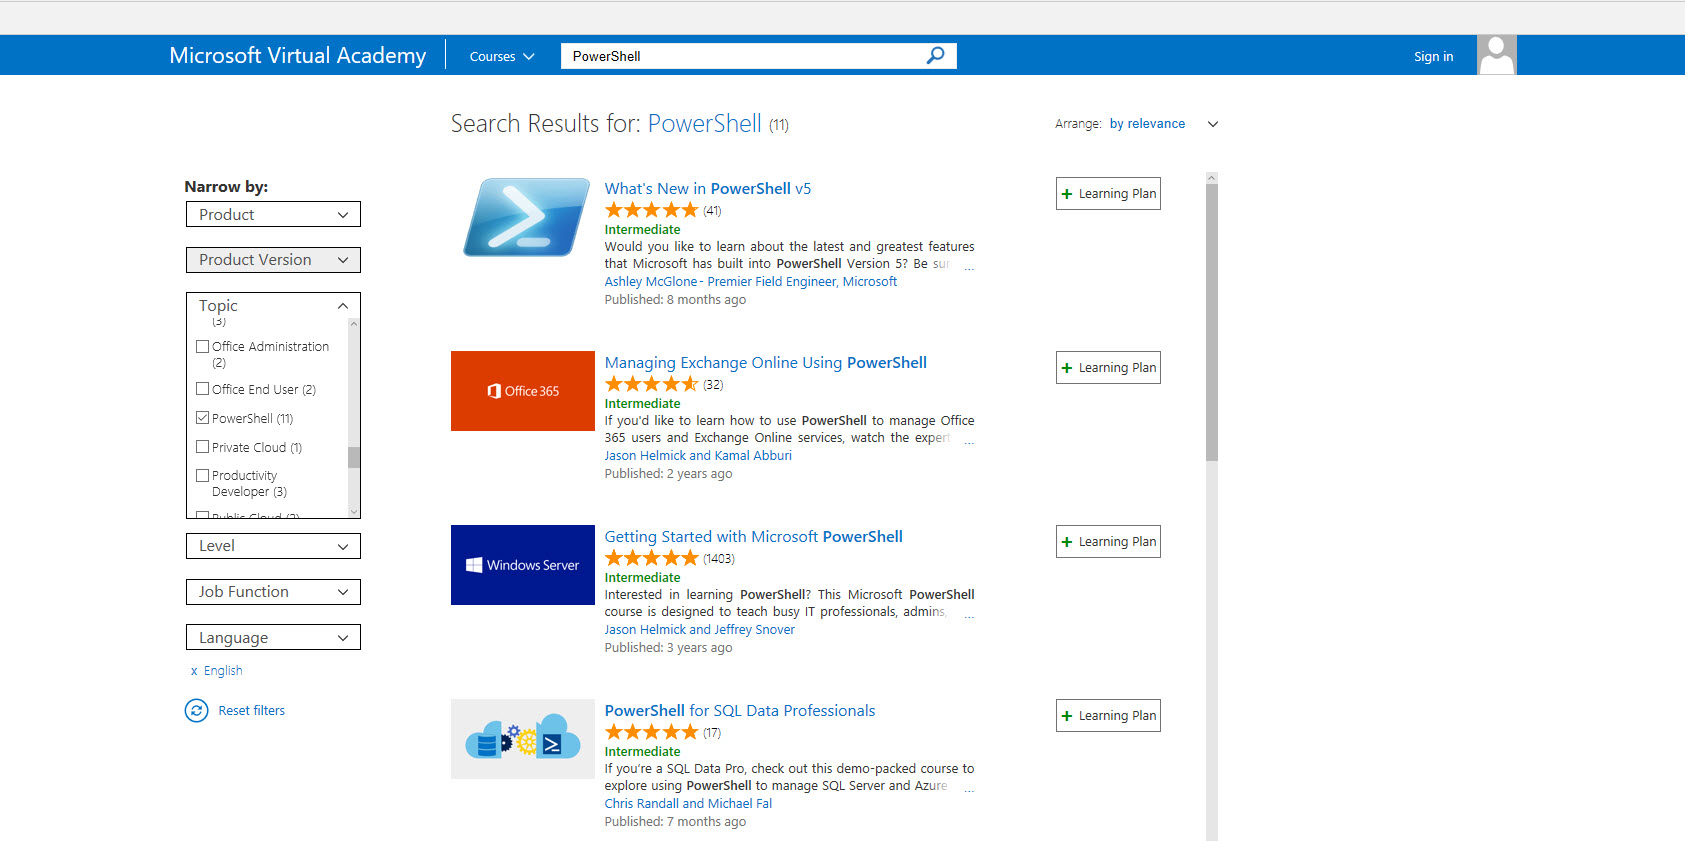Expand the Language filter dropdown

point(273,638)
